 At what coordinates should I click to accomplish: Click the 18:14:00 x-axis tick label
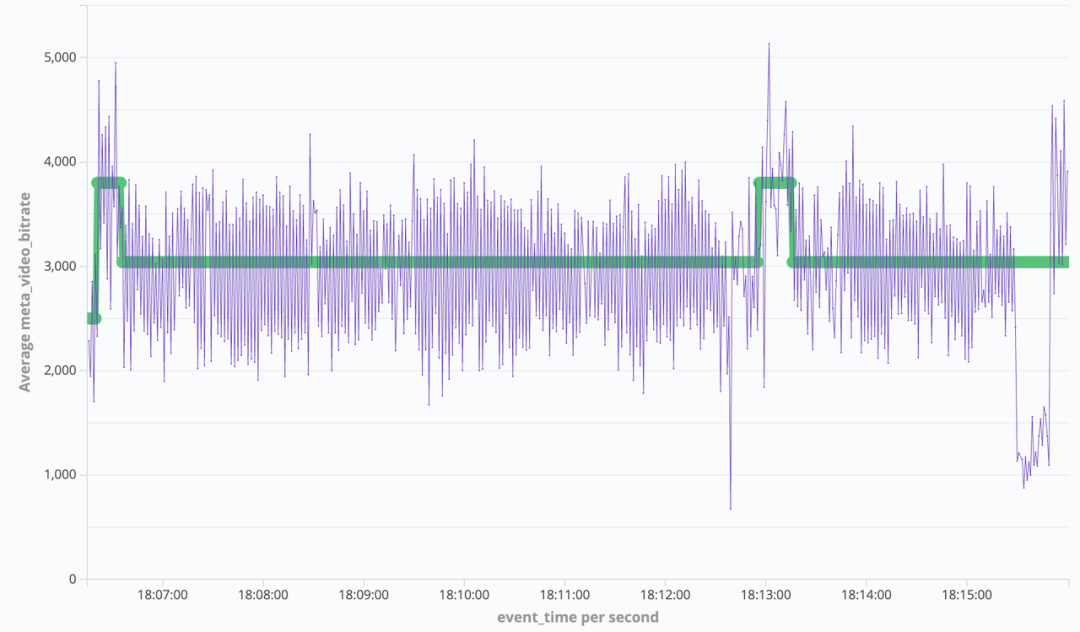pos(866,594)
